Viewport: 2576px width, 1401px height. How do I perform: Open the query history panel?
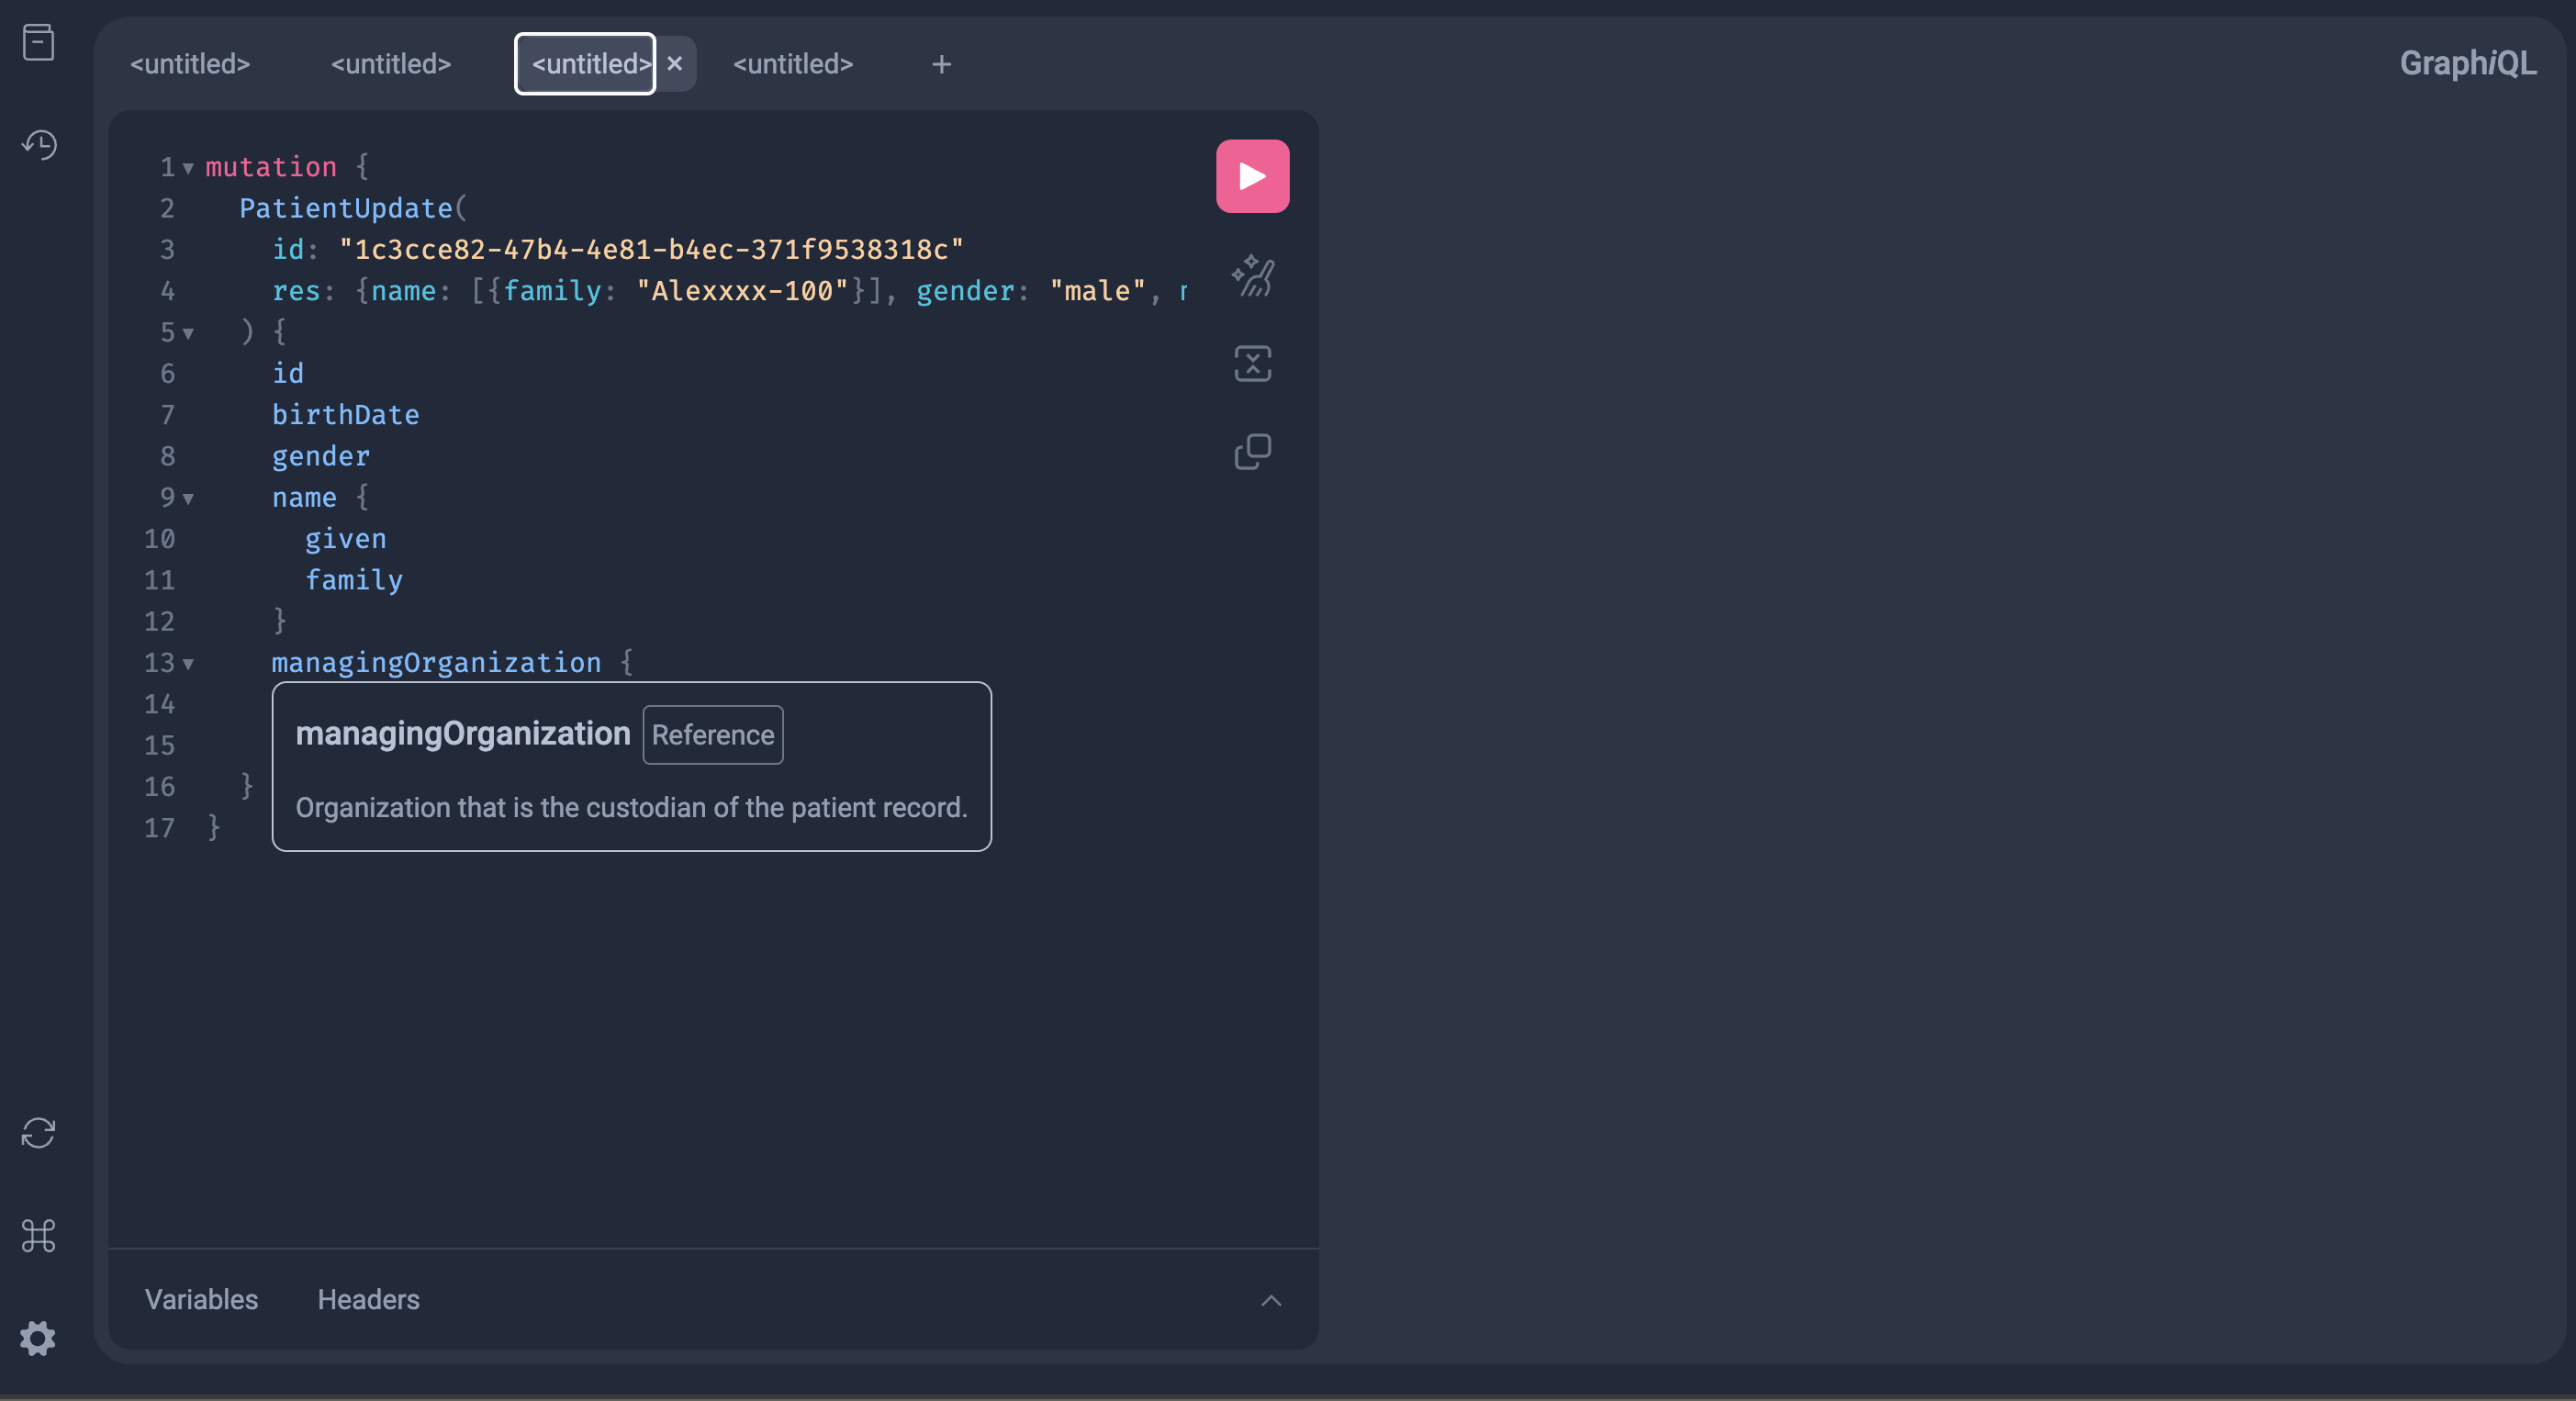[x=38, y=145]
